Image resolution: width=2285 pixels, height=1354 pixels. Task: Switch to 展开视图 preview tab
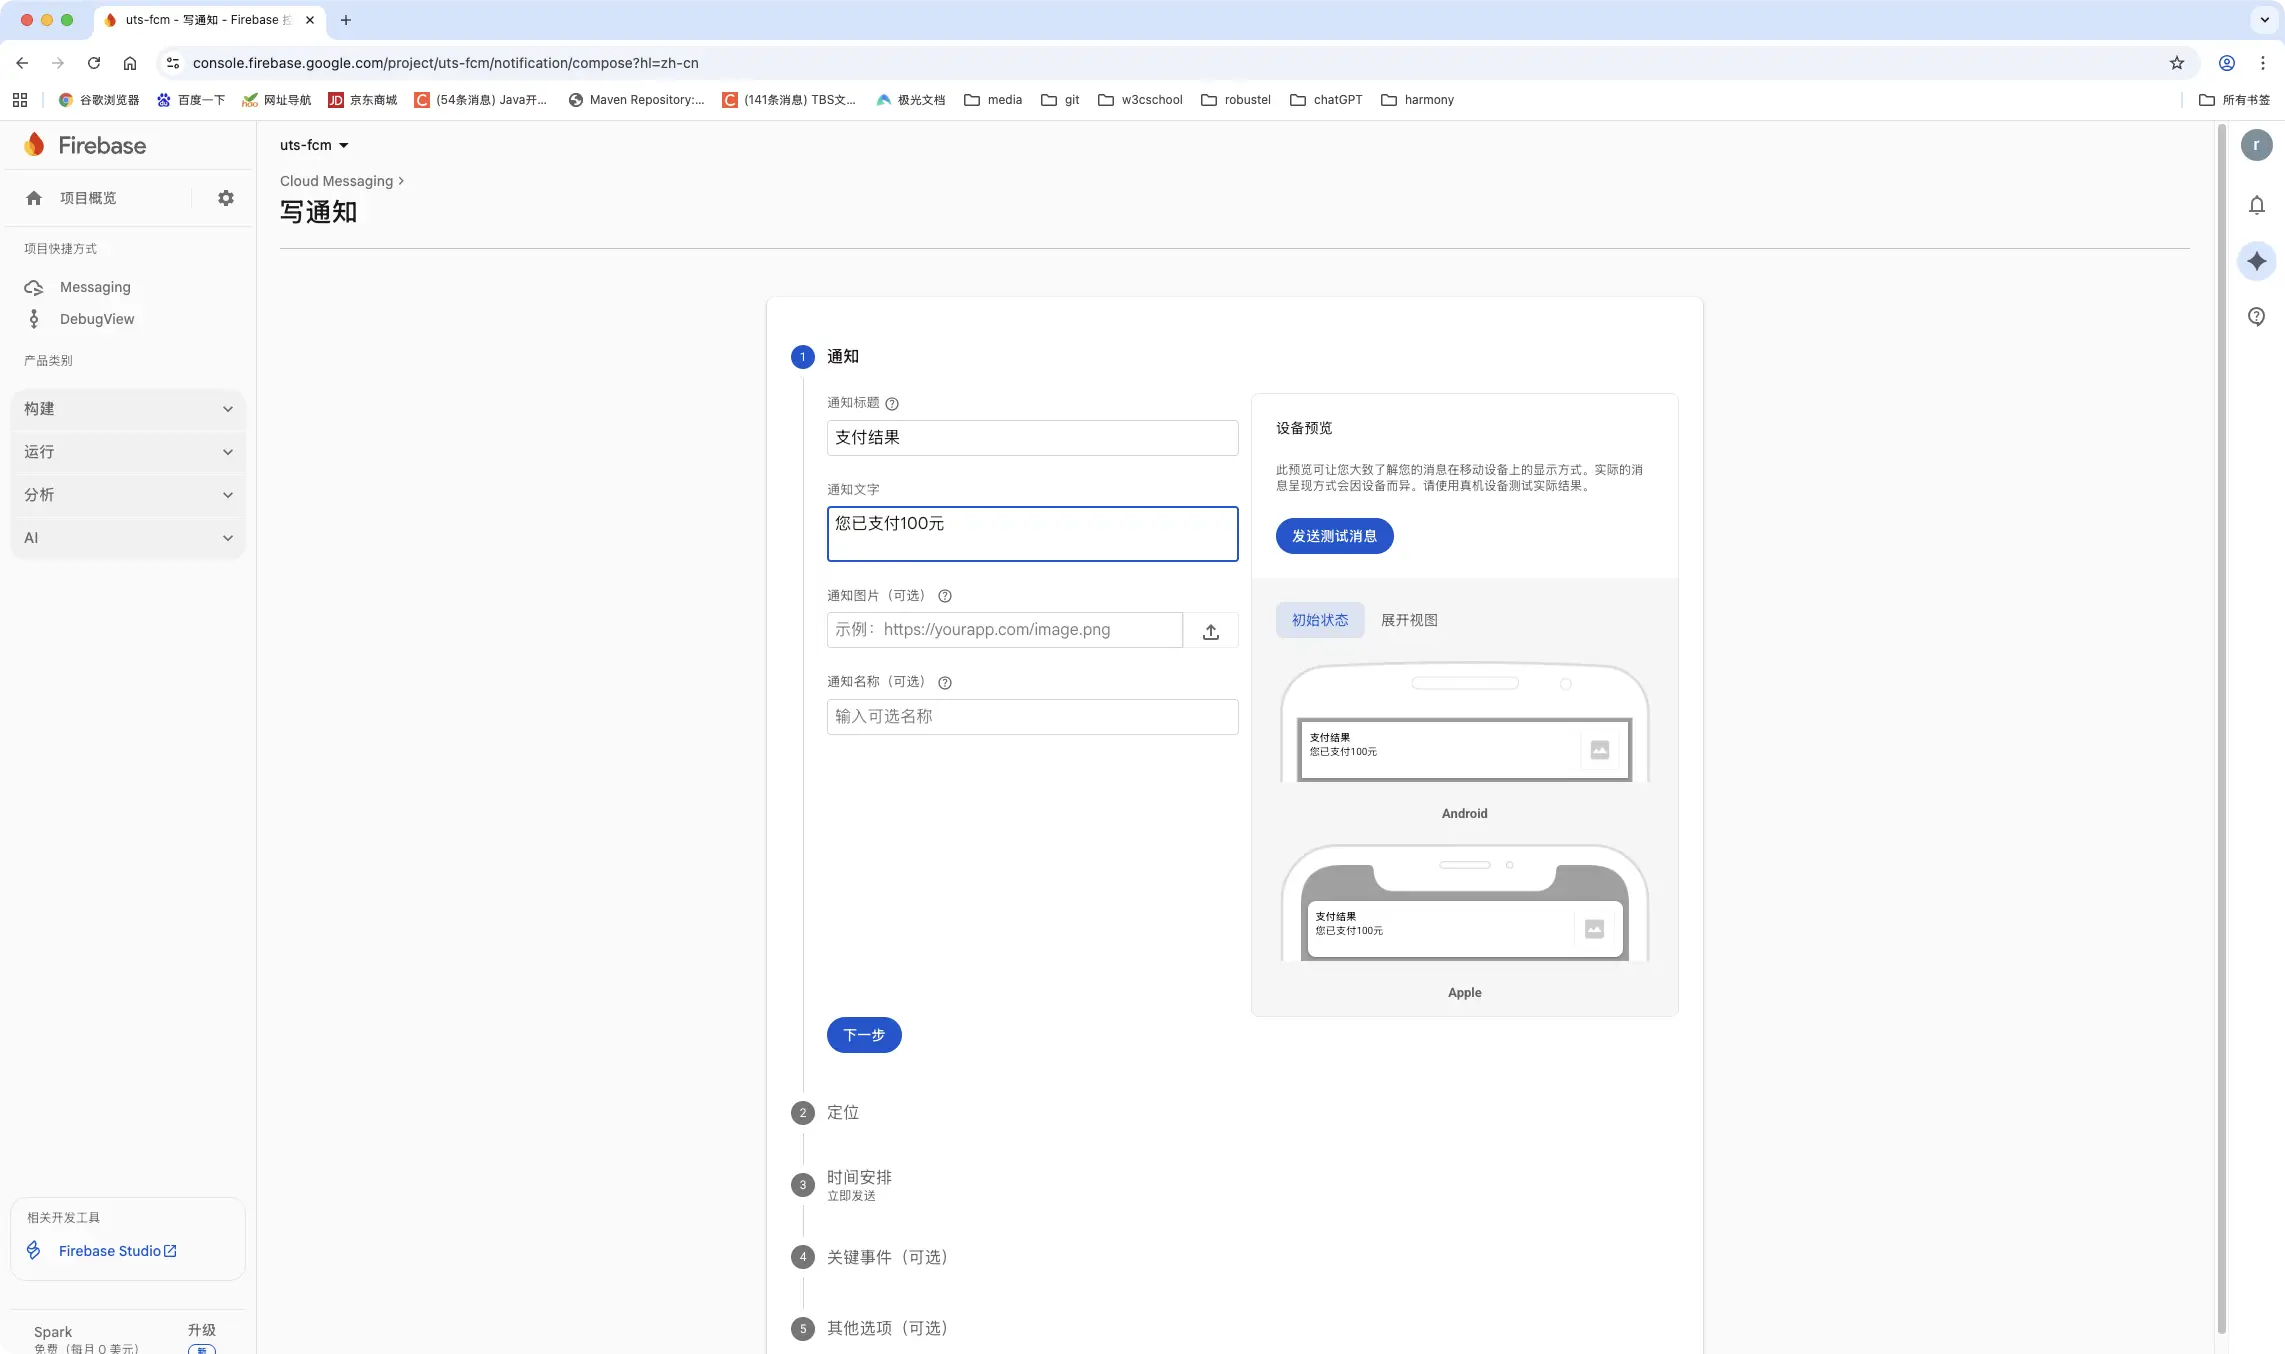pyautogui.click(x=1408, y=620)
